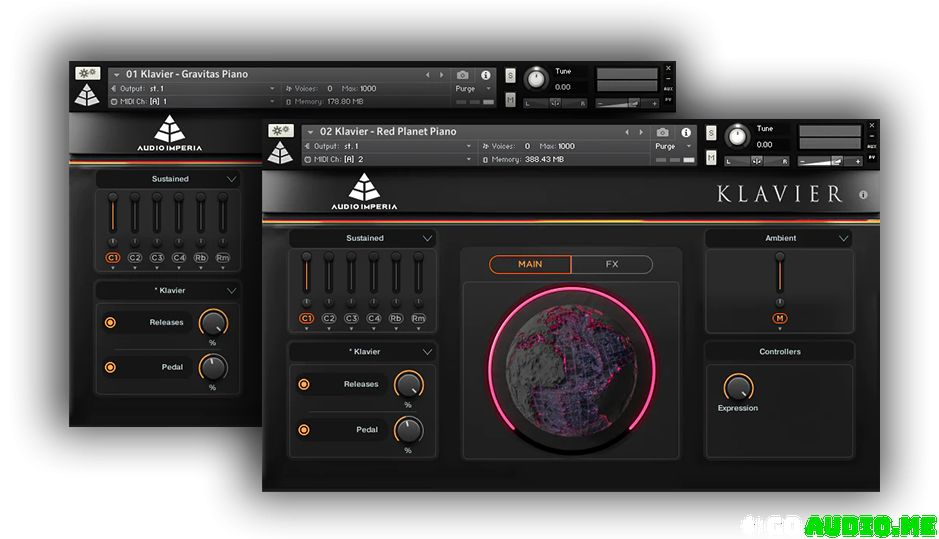Image resolution: width=939 pixels, height=539 pixels.
Task: Switch to the FX tab
Action: point(612,264)
